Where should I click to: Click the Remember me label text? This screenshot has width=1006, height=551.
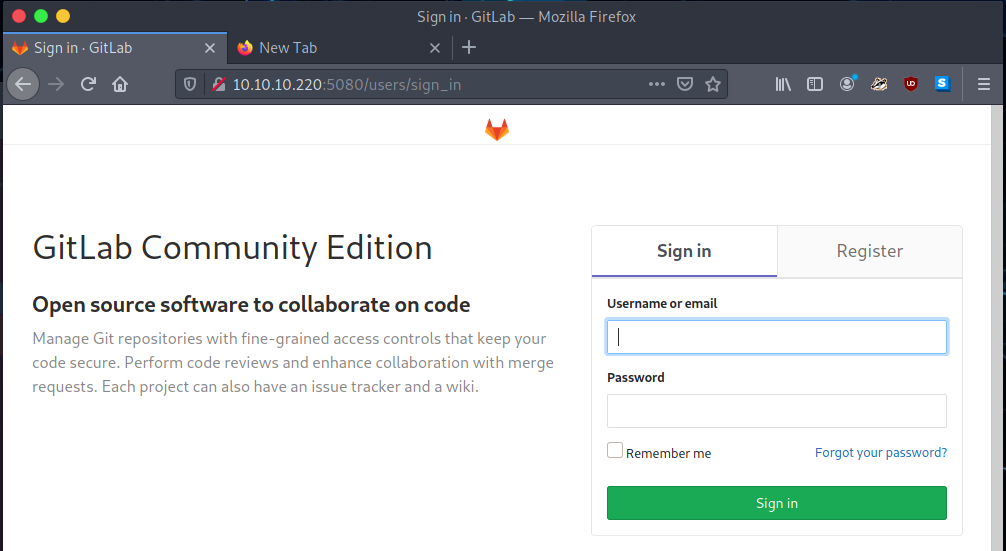[669, 453]
